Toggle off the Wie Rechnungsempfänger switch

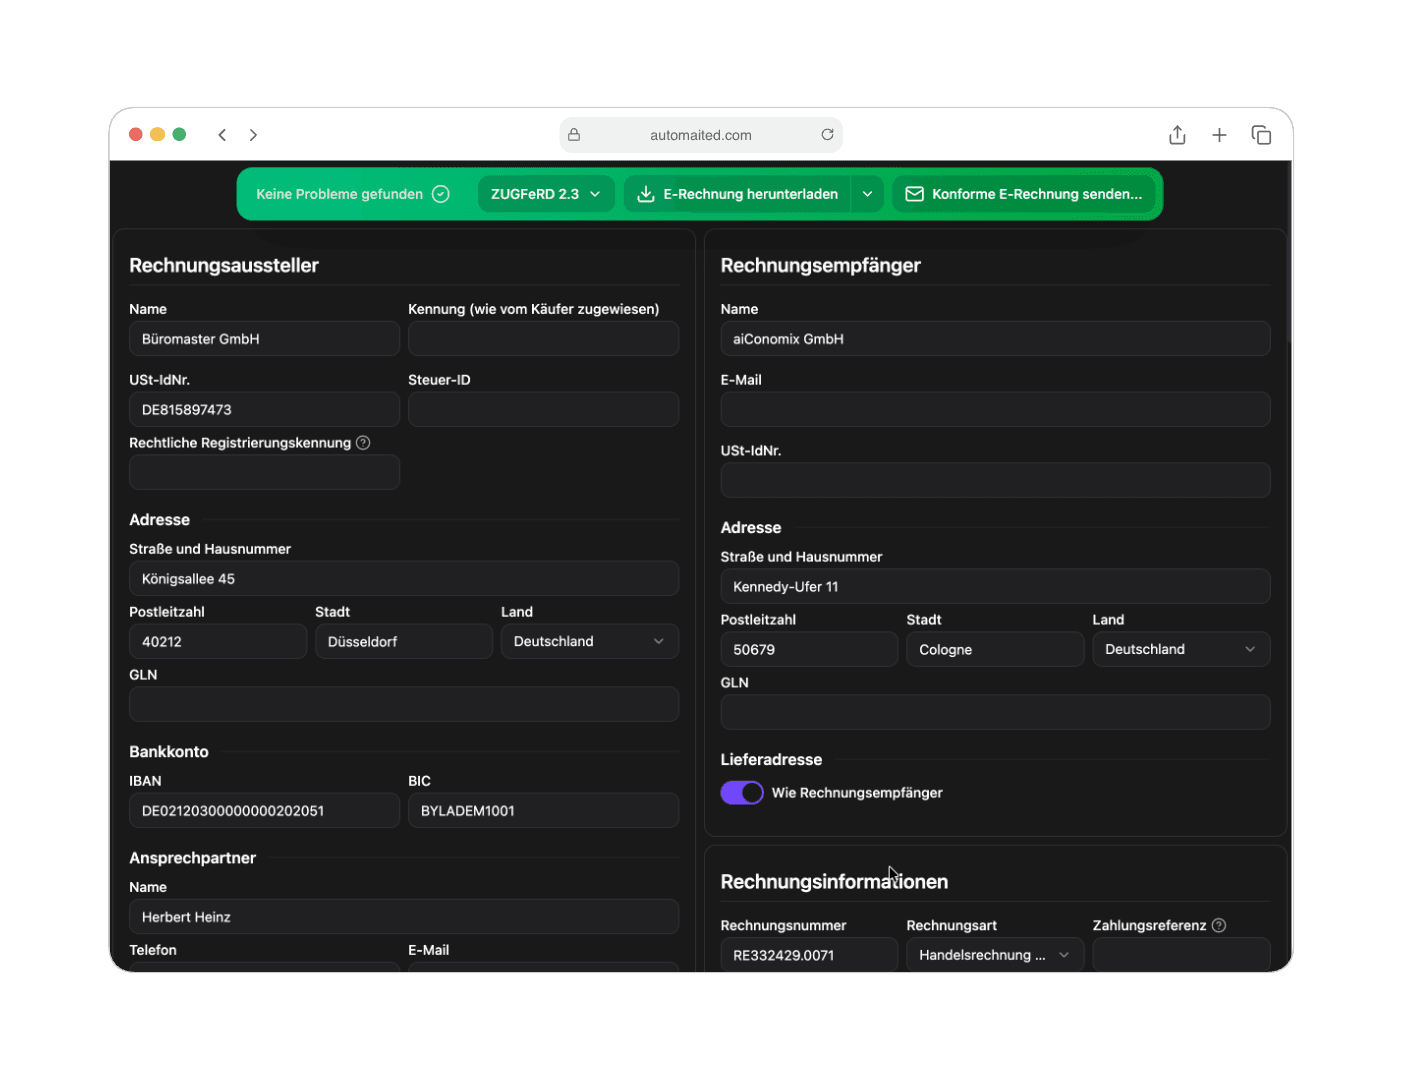742,793
